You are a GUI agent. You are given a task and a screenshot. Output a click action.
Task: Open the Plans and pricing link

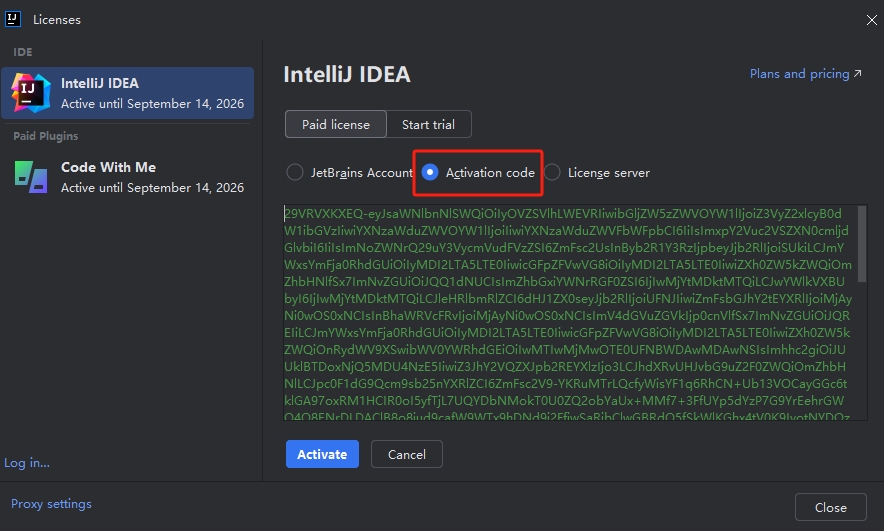click(x=798, y=74)
